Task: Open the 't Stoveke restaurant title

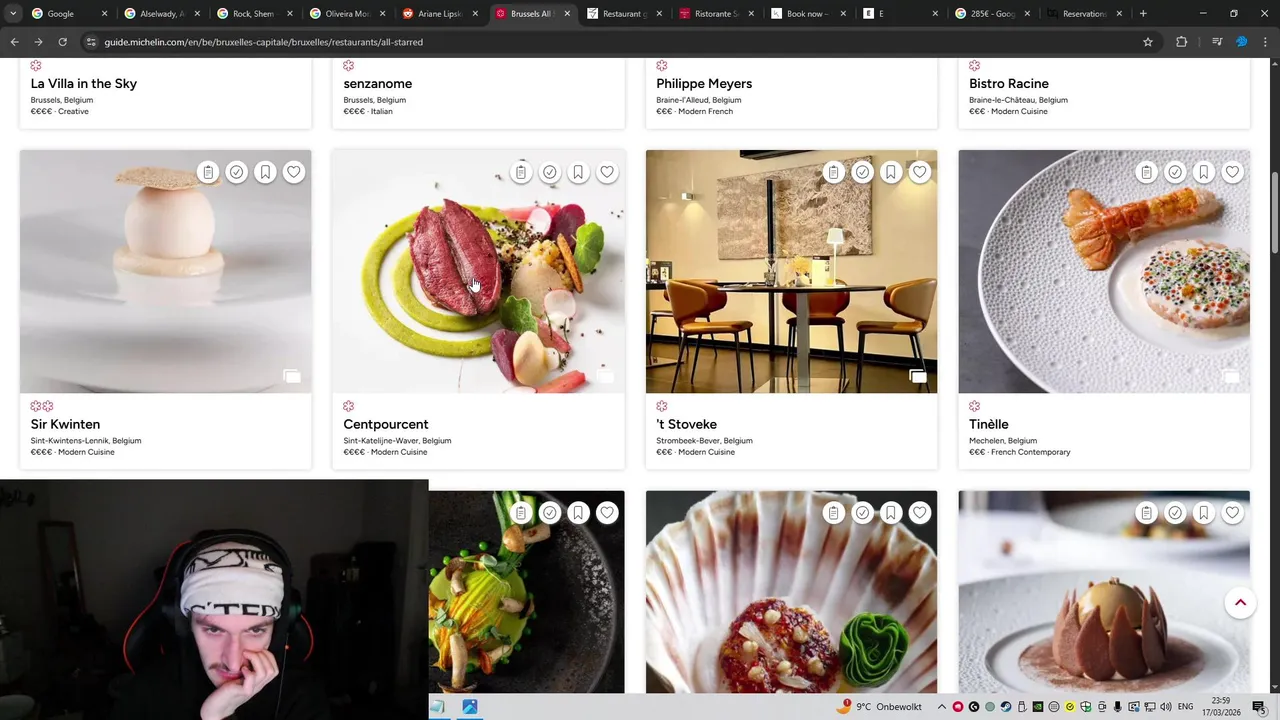Action: 686,424
